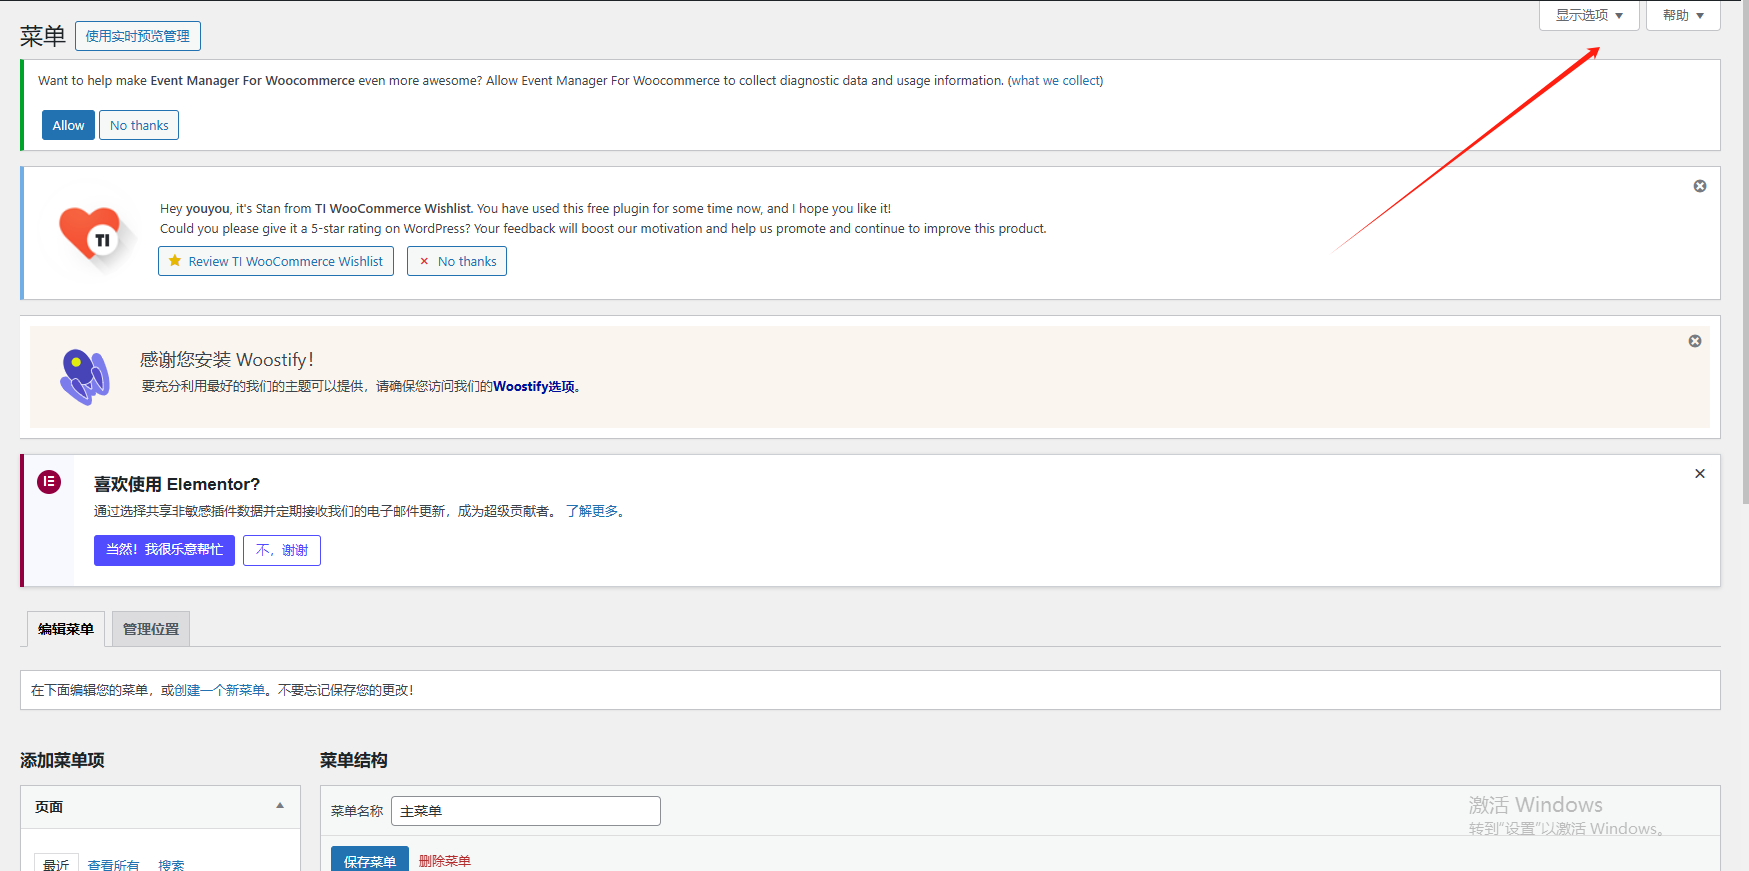Open the 'what we collect' link
The image size is (1749, 871).
[1055, 81]
